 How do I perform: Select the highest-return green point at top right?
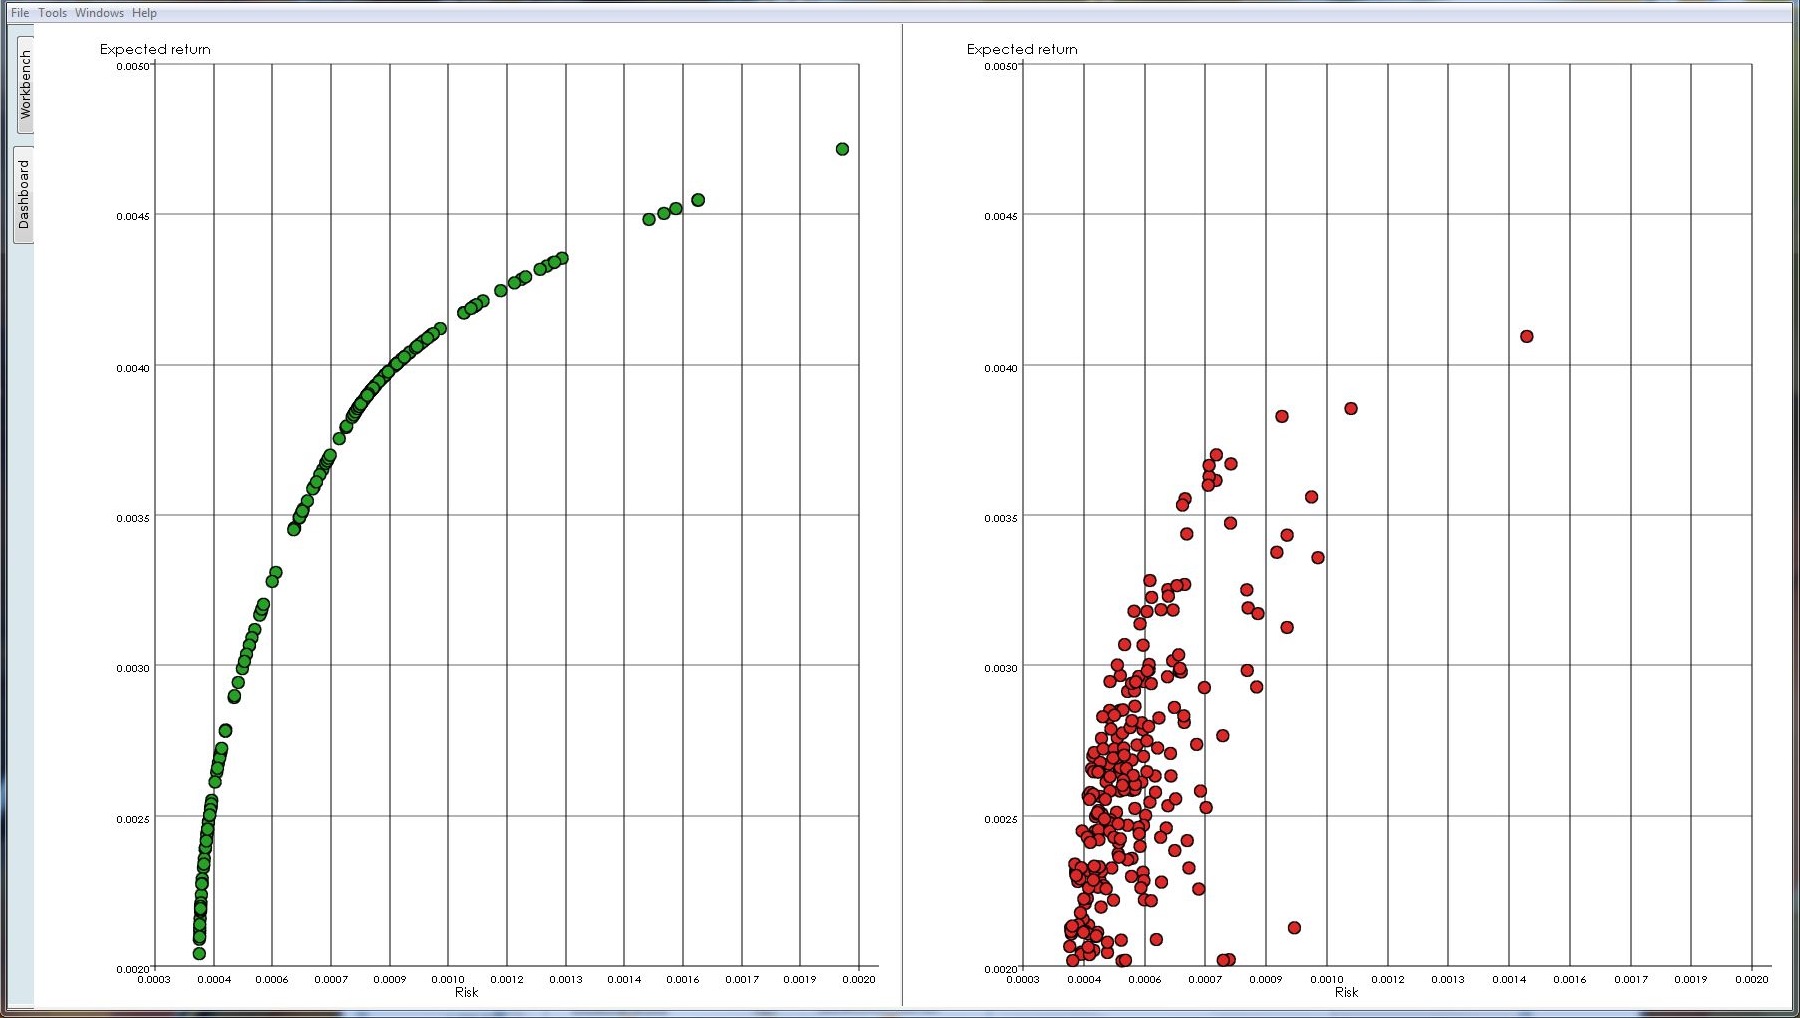(x=842, y=149)
